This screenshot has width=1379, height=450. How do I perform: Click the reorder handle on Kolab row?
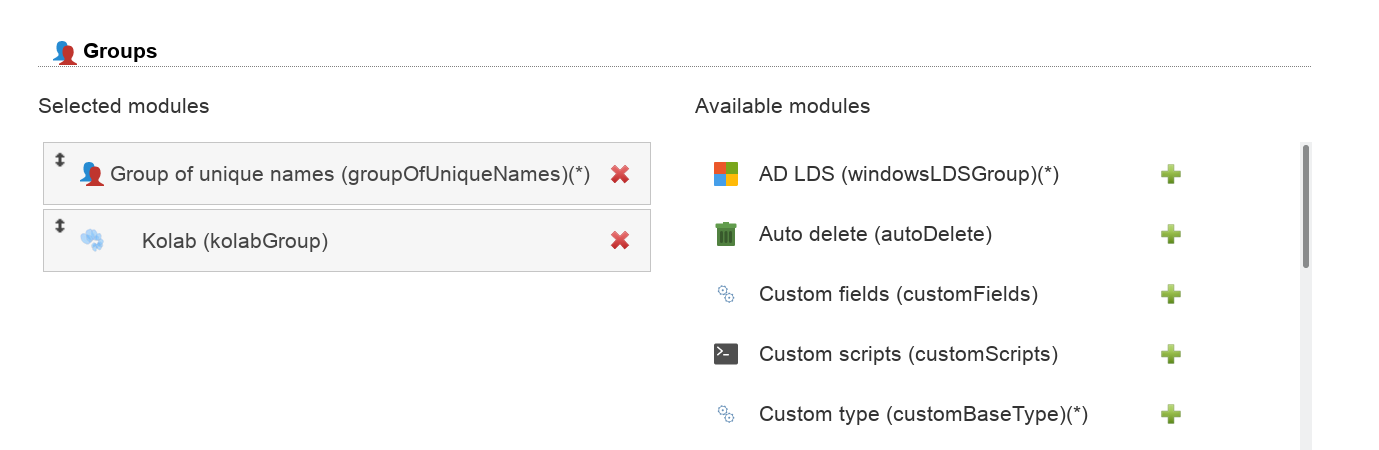point(59,226)
